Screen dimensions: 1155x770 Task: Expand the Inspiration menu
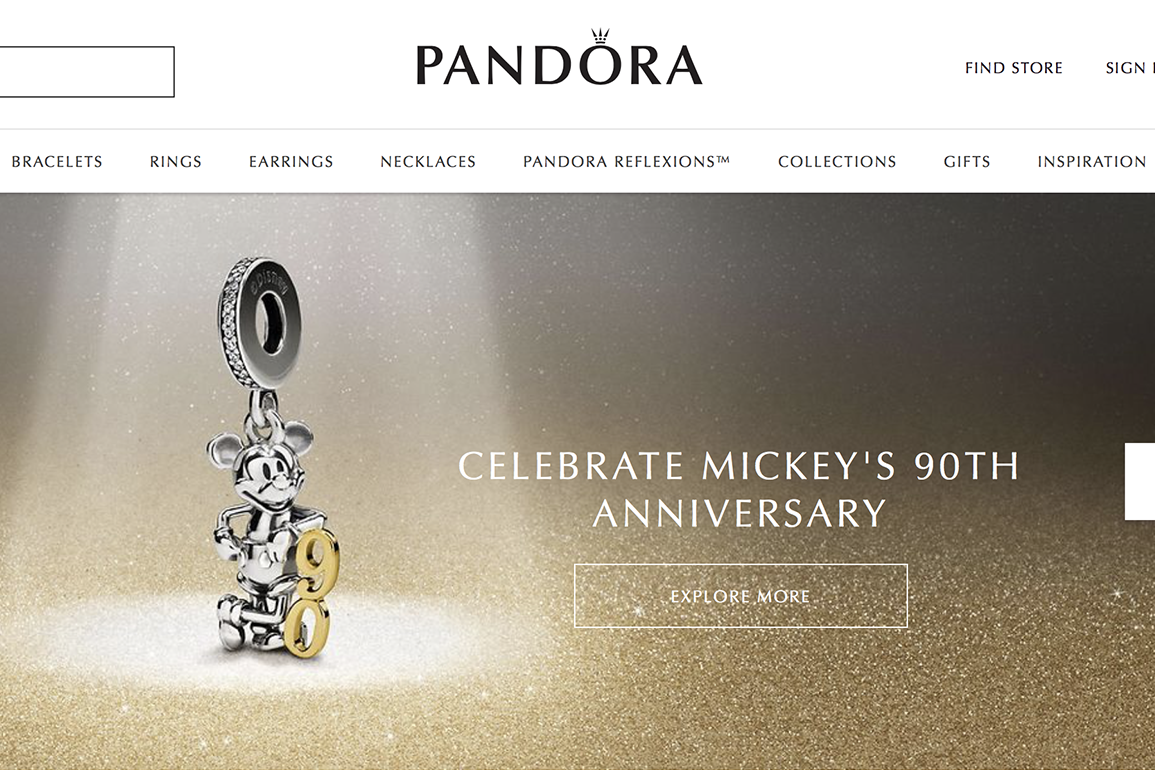[1092, 161]
